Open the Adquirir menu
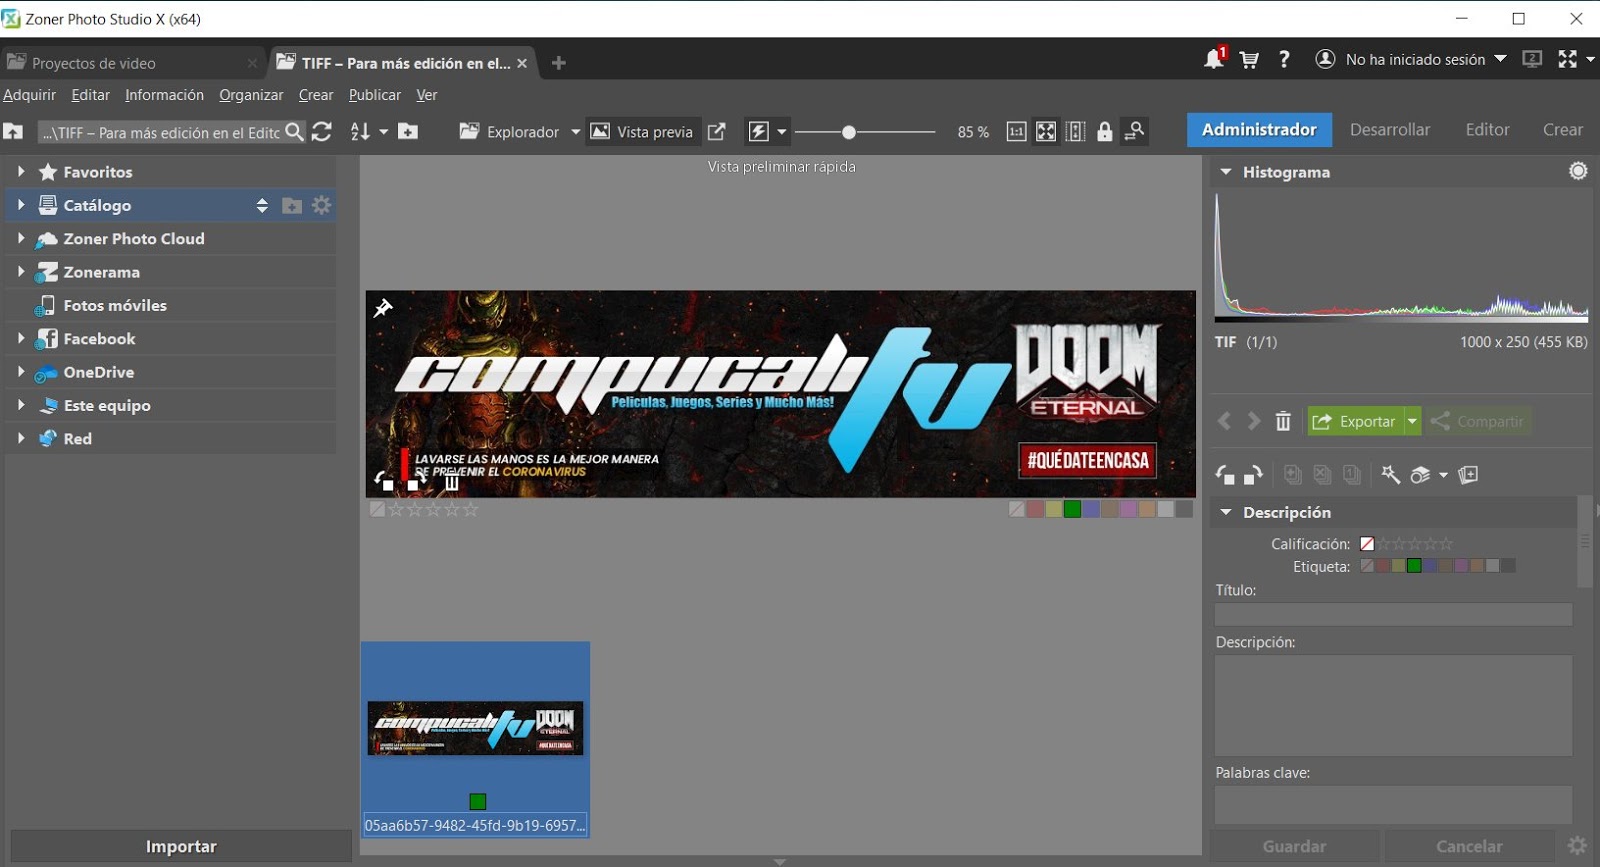 click(29, 94)
